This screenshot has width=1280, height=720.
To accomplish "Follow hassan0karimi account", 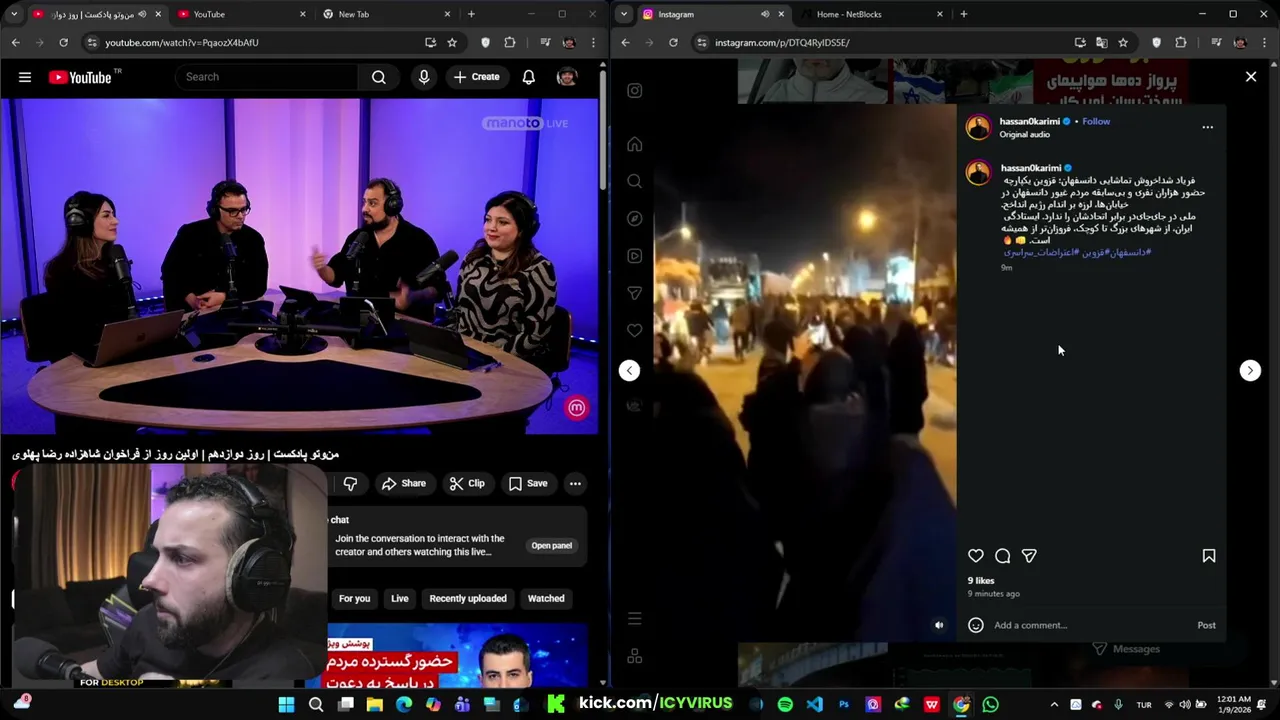I will point(1096,121).
